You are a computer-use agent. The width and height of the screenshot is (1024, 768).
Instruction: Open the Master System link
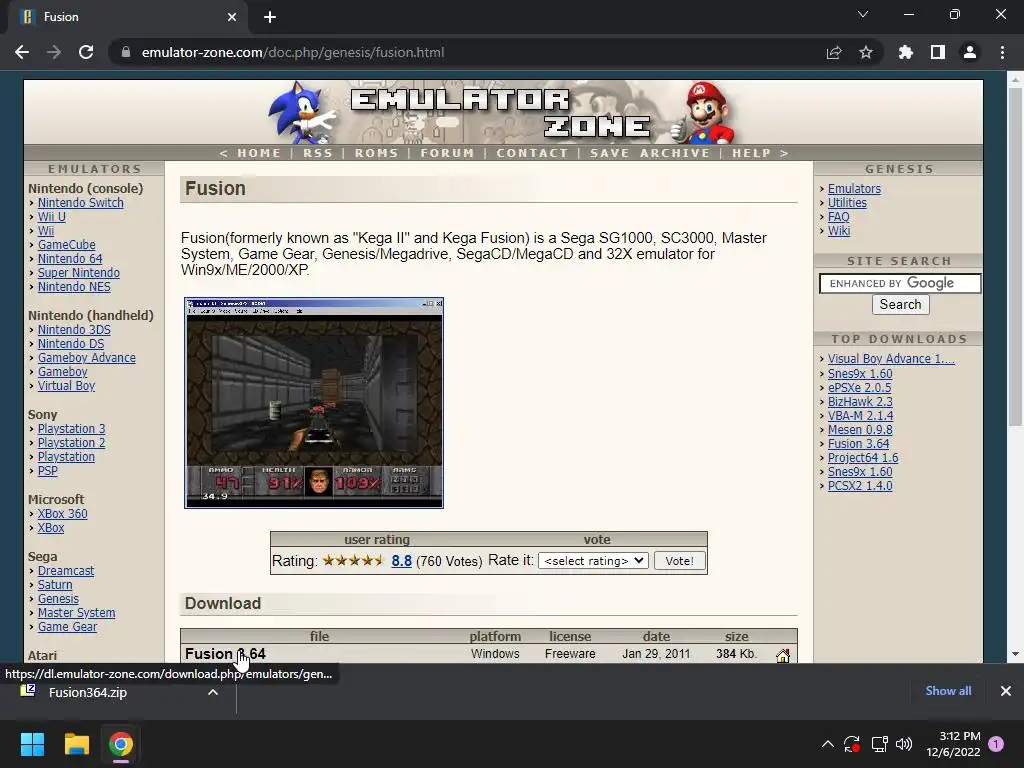(76, 613)
